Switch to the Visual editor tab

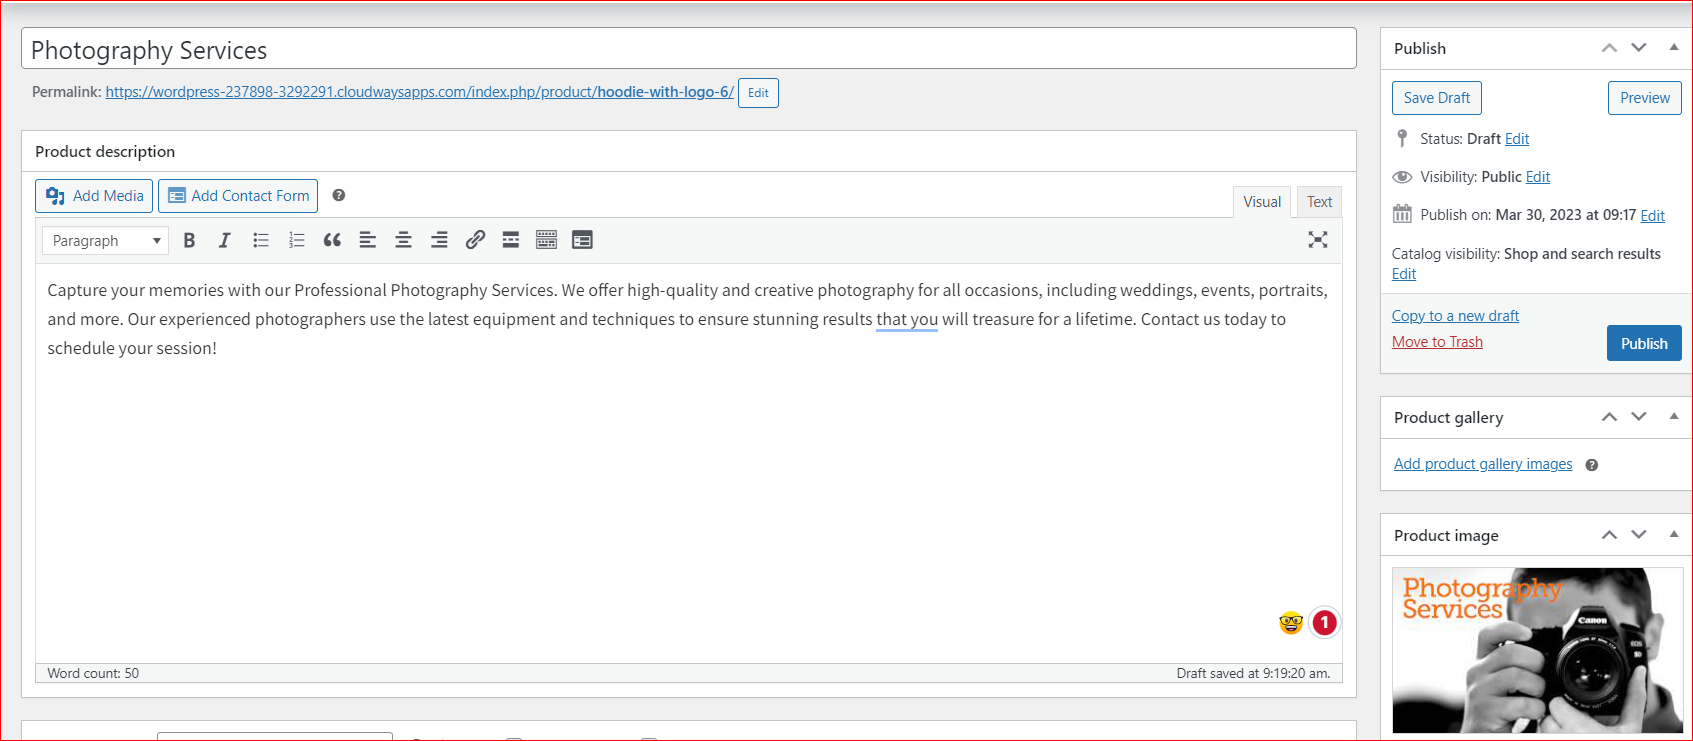point(1261,202)
